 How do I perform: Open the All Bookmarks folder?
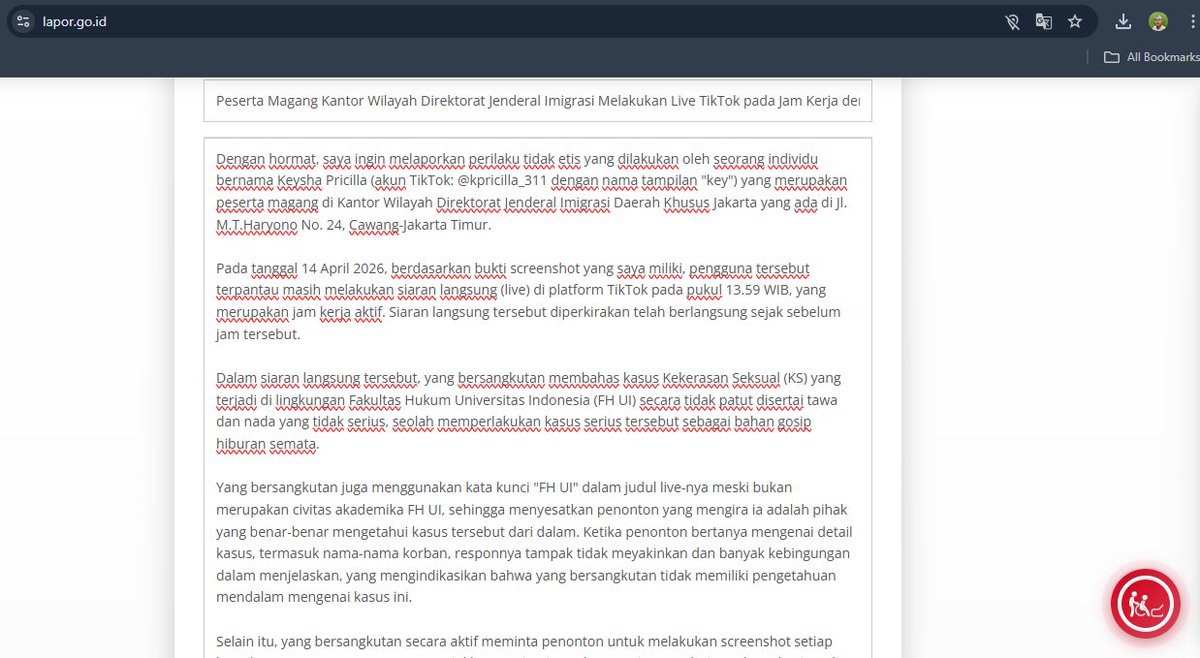pos(1151,57)
